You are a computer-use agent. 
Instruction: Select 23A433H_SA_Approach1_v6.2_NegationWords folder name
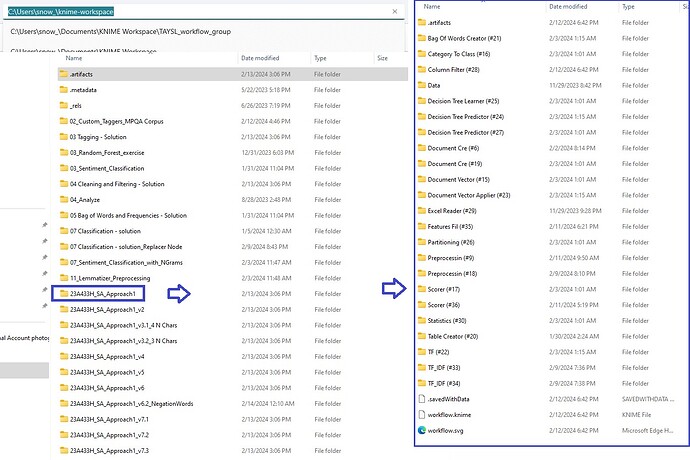[x=132, y=404]
